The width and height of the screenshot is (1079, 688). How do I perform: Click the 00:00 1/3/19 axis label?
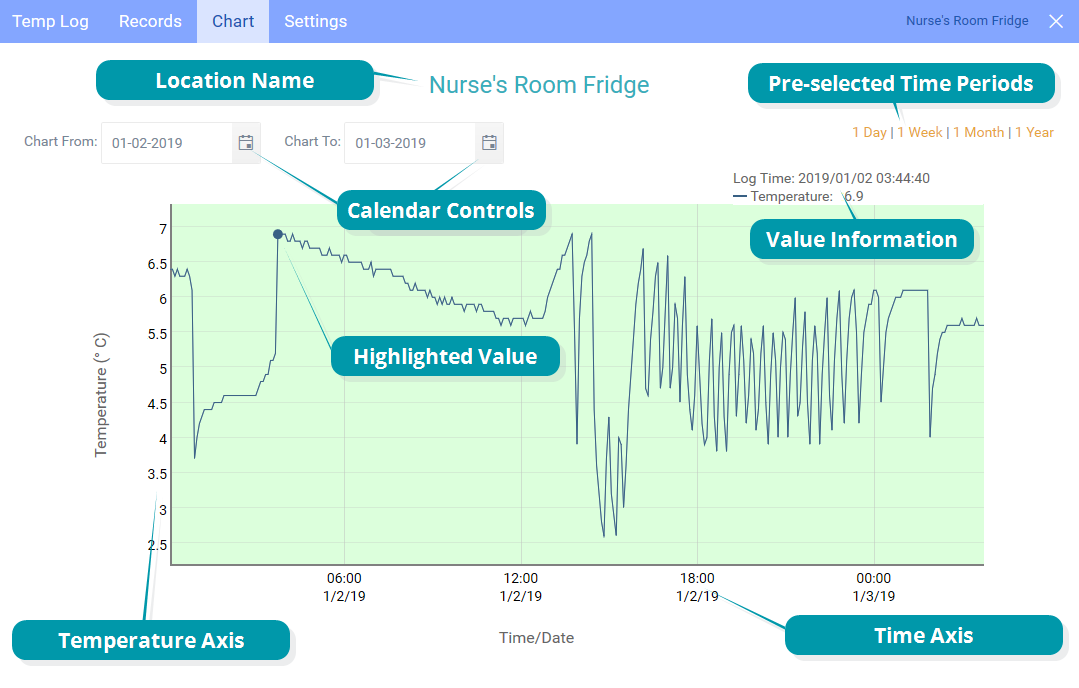[x=874, y=586]
